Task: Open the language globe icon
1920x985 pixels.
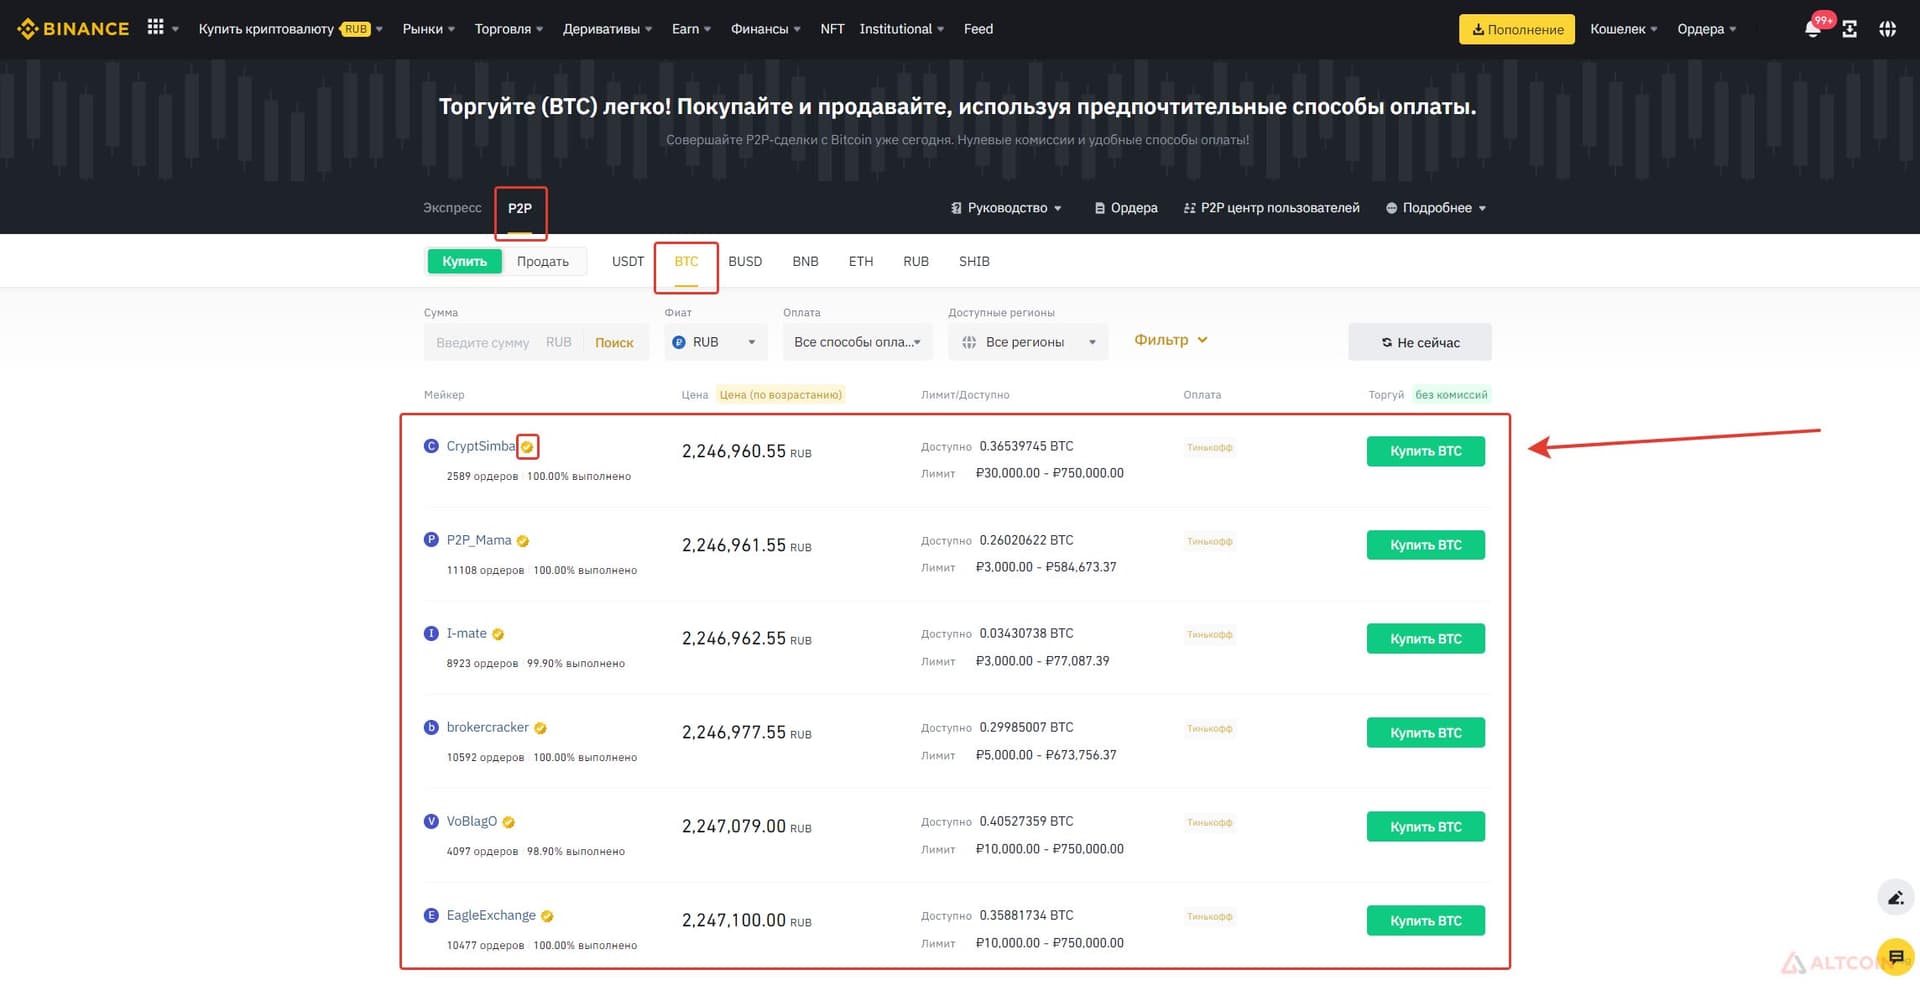Action: [1887, 29]
